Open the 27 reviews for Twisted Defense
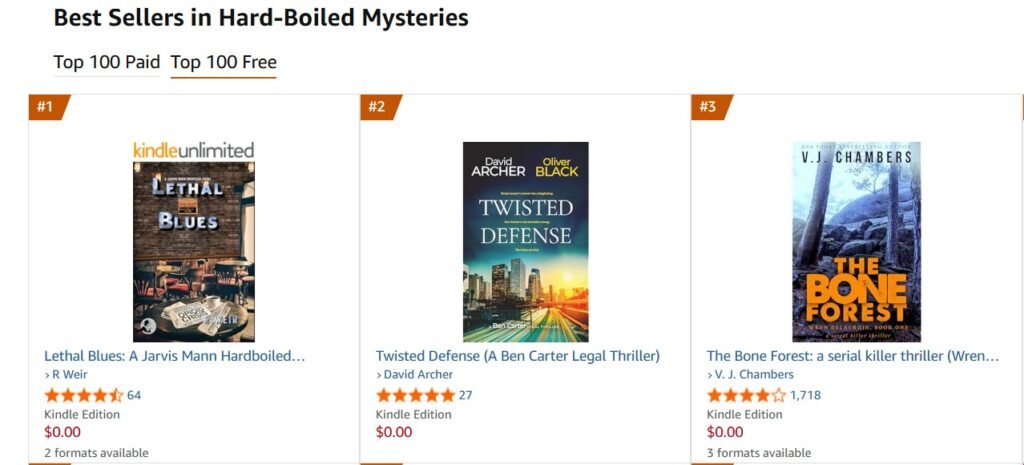Image resolution: width=1024 pixels, height=465 pixels. point(465,395)
